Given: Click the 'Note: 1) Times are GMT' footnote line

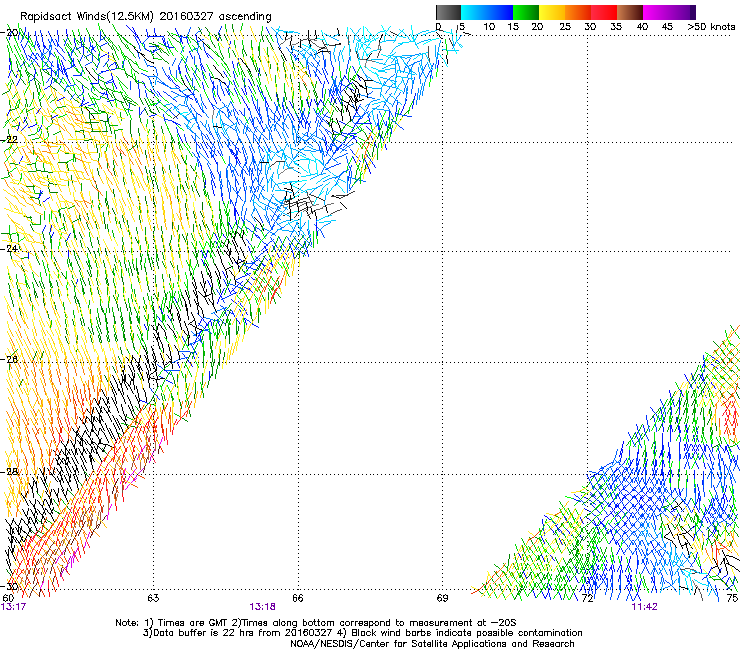Looking at the screenshot, I should click(316, 623).
